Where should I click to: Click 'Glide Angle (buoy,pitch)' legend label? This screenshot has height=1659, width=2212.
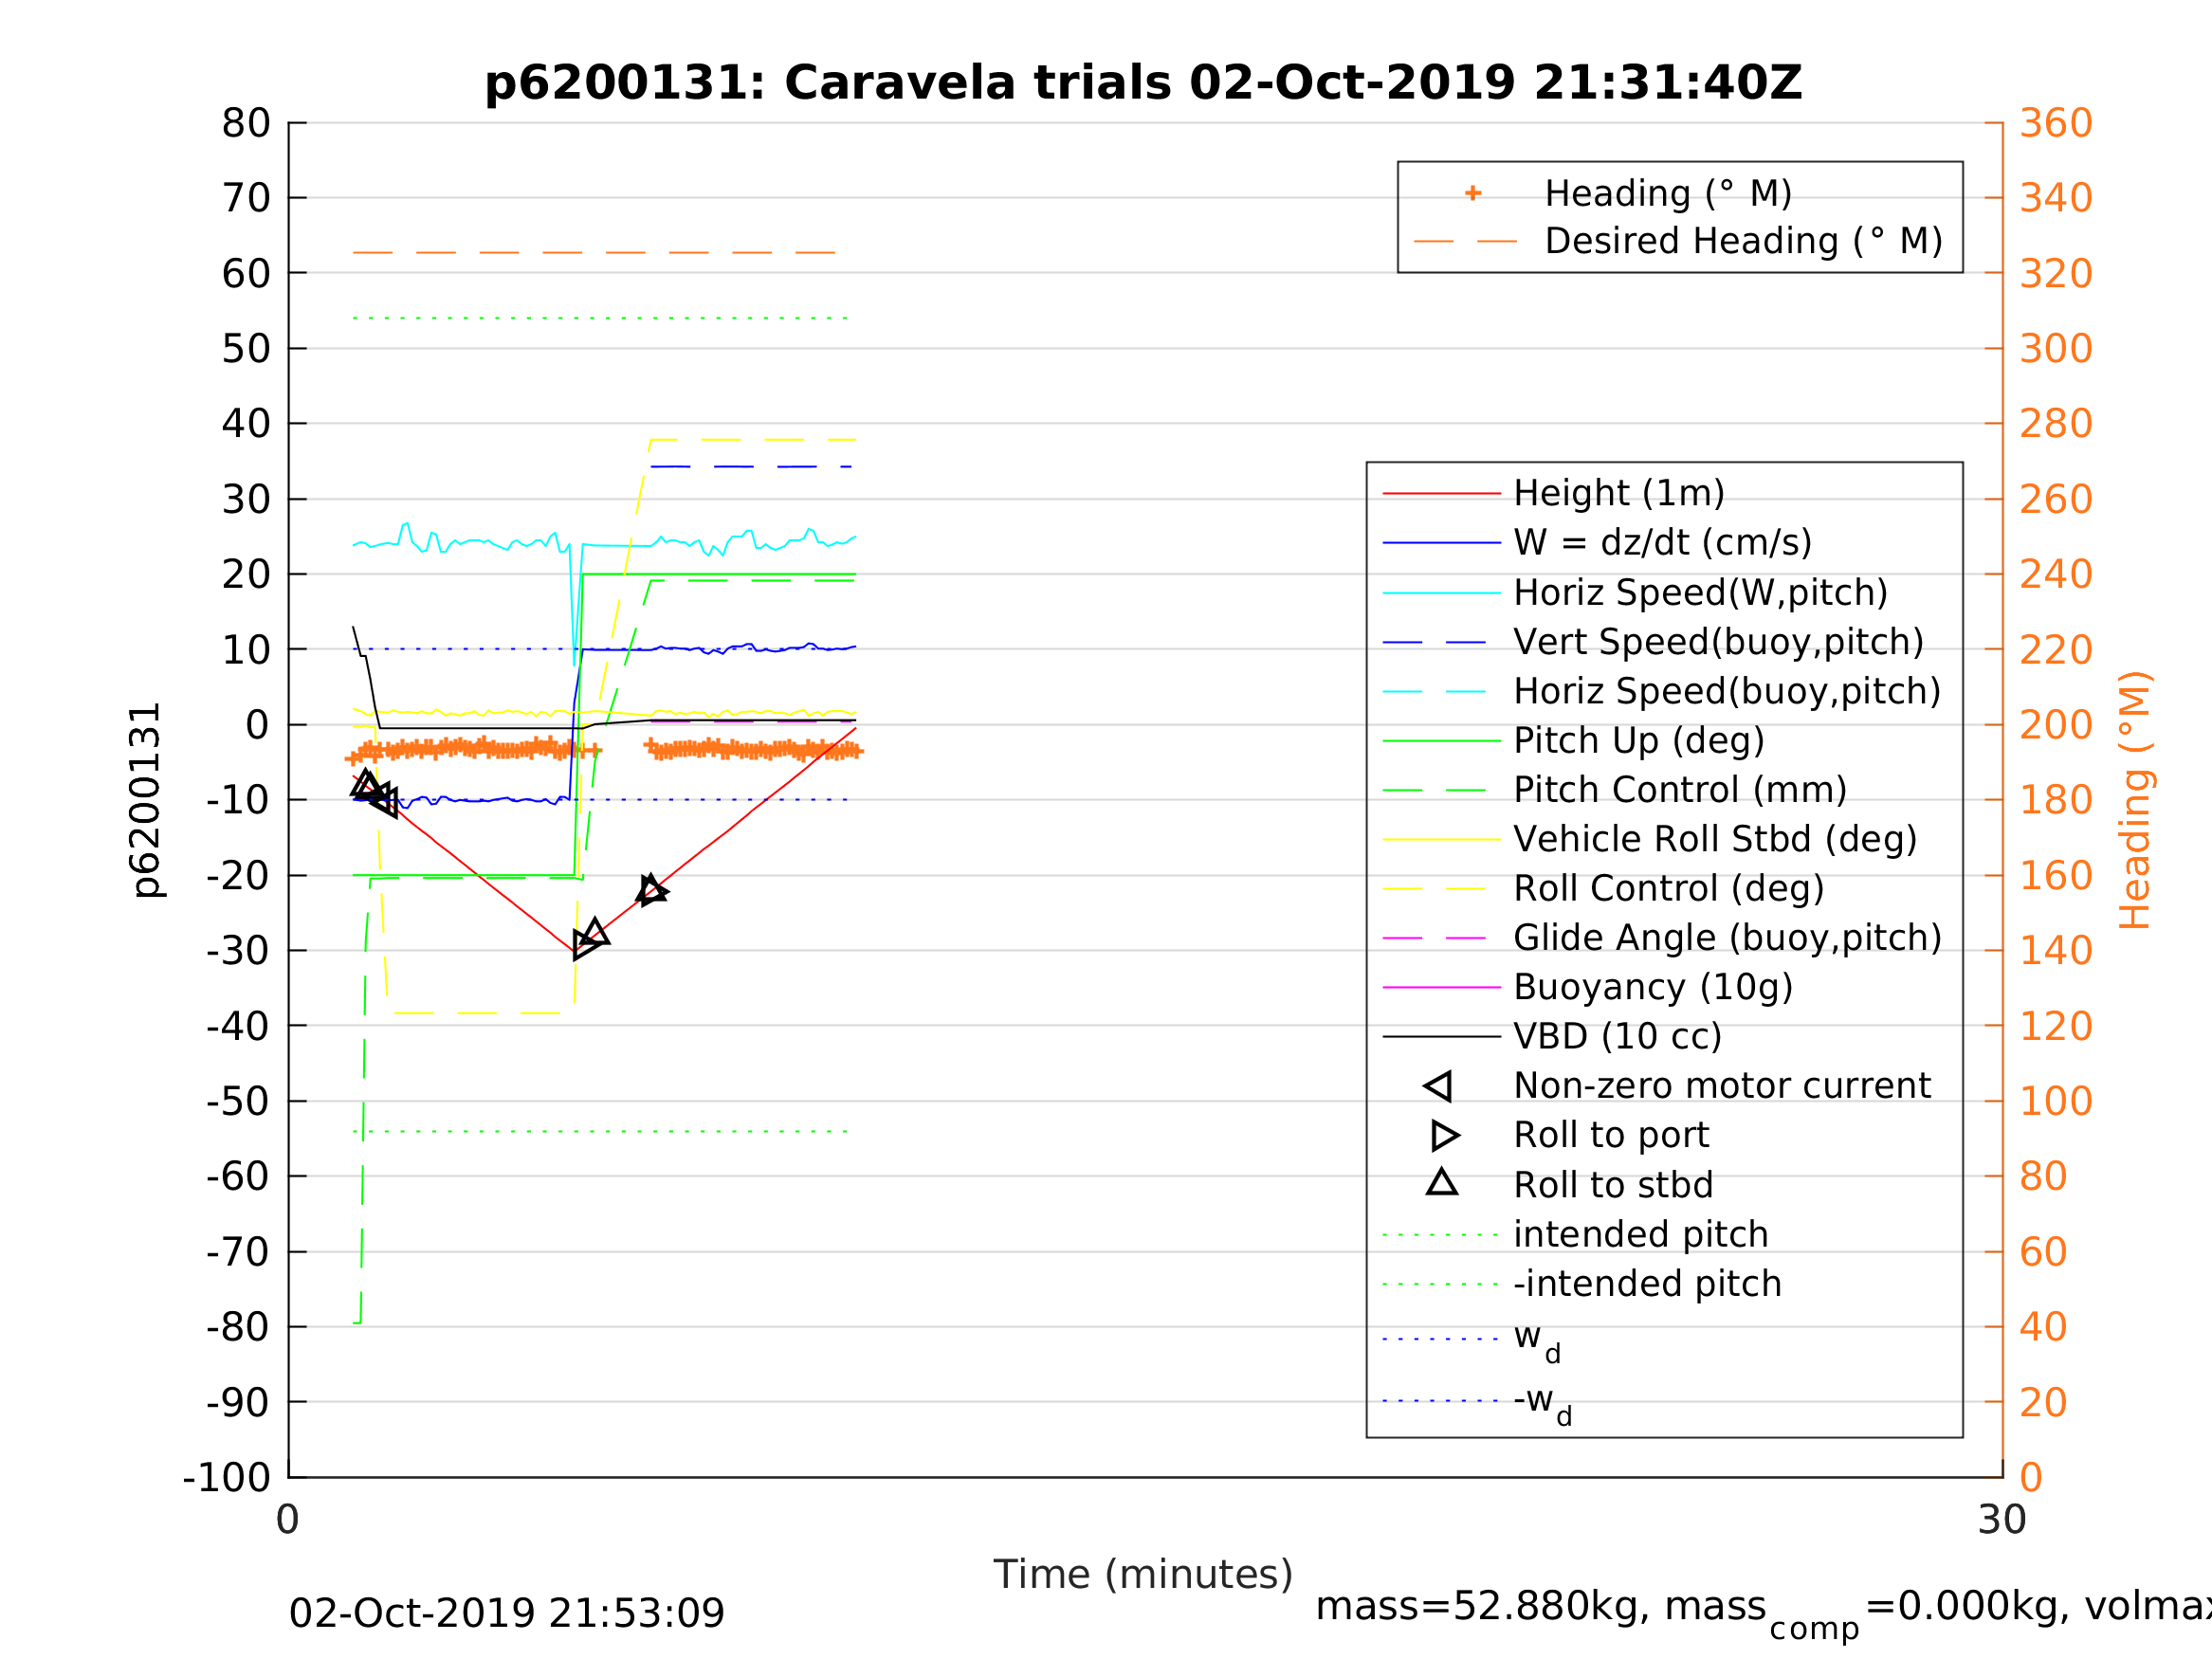(x=1727, y=937)
